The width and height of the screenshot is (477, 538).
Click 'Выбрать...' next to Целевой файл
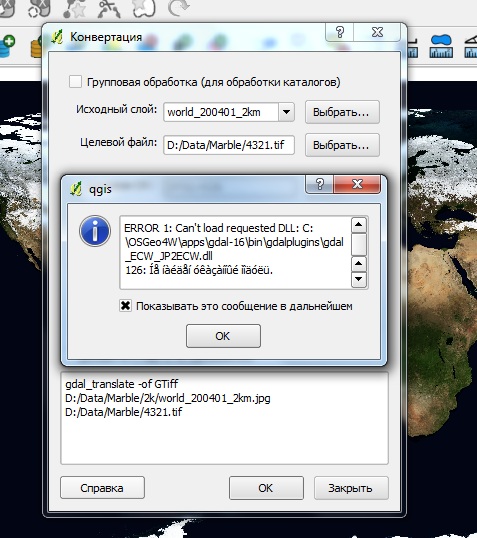[x=342, y=145]
